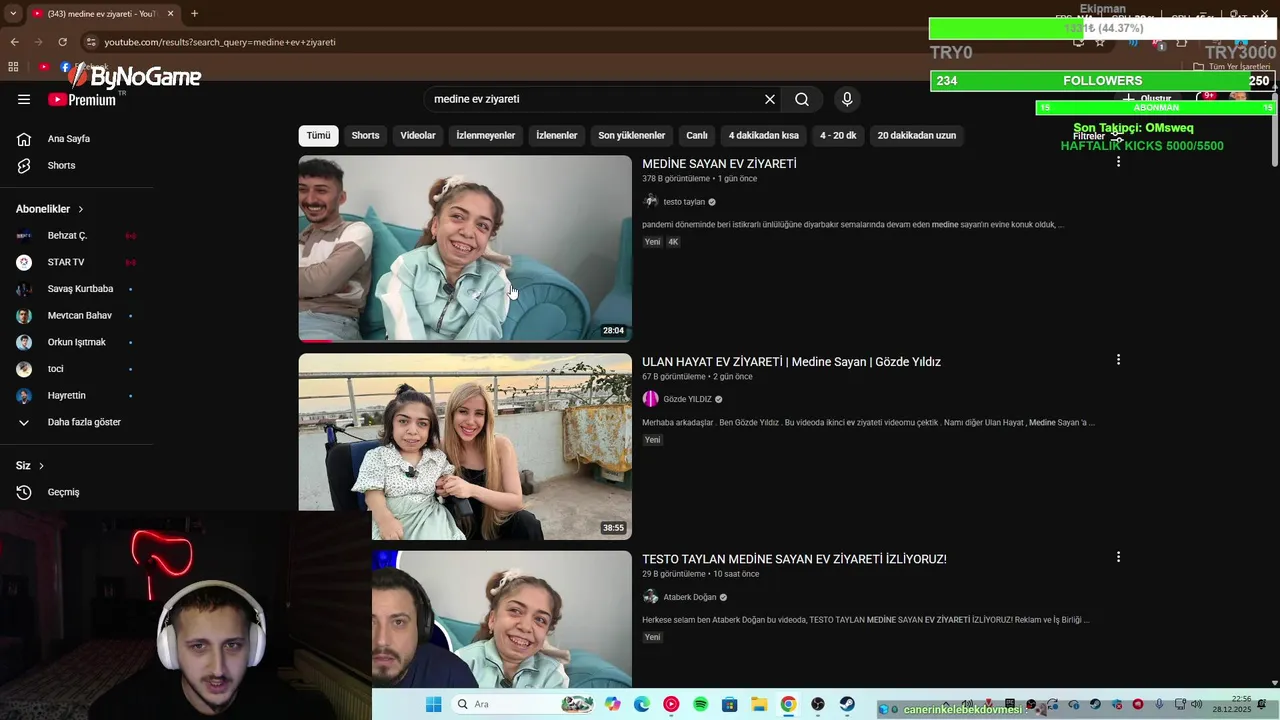Open YouTube bookmark in bookmarks bar

point(44,67)
